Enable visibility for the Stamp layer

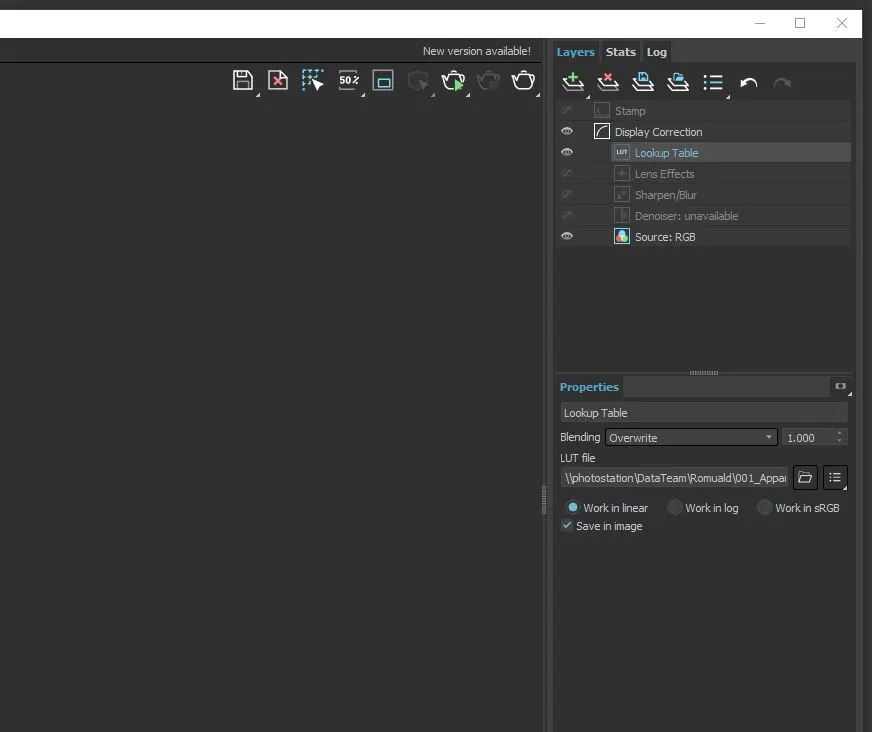click(x=567, y=111)
